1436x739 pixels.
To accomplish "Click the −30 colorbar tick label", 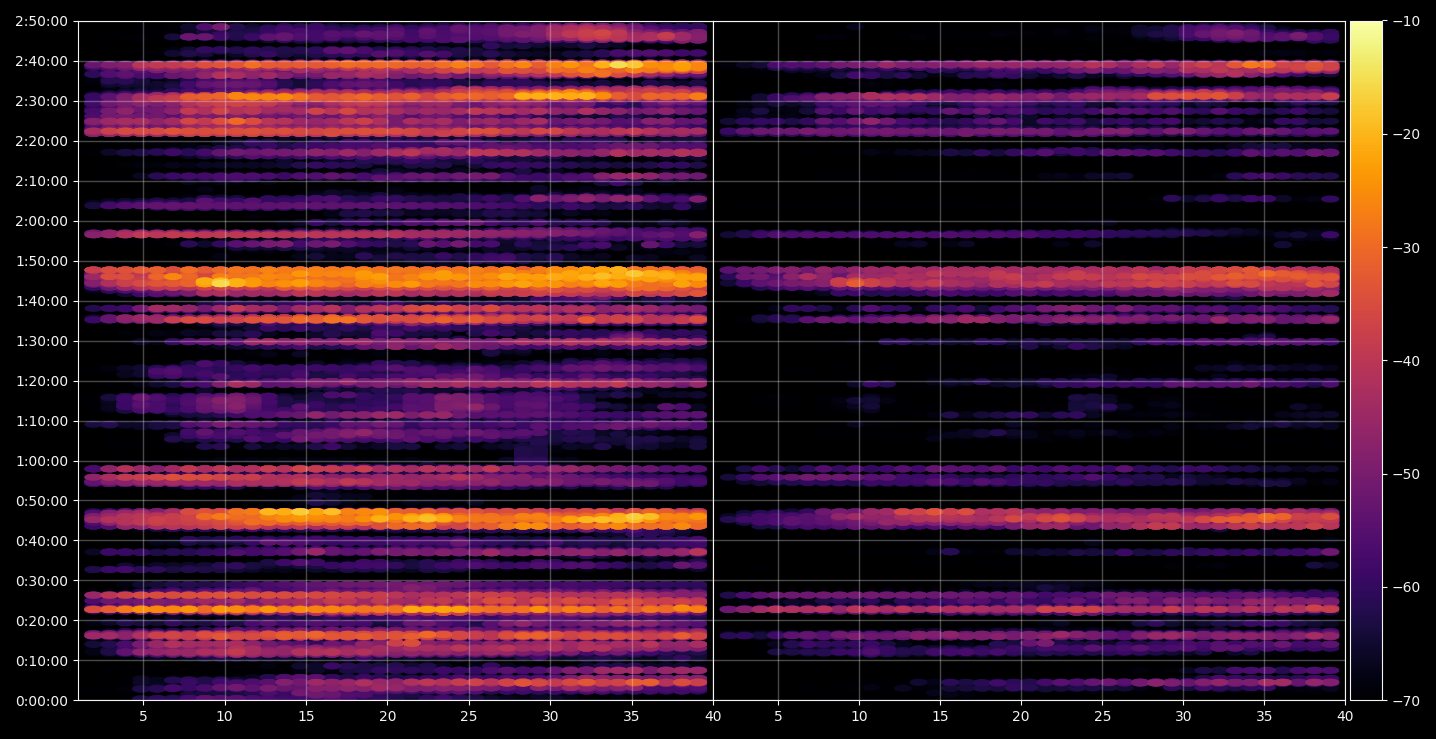I will pyautogui.click(x=1404, y=248).
